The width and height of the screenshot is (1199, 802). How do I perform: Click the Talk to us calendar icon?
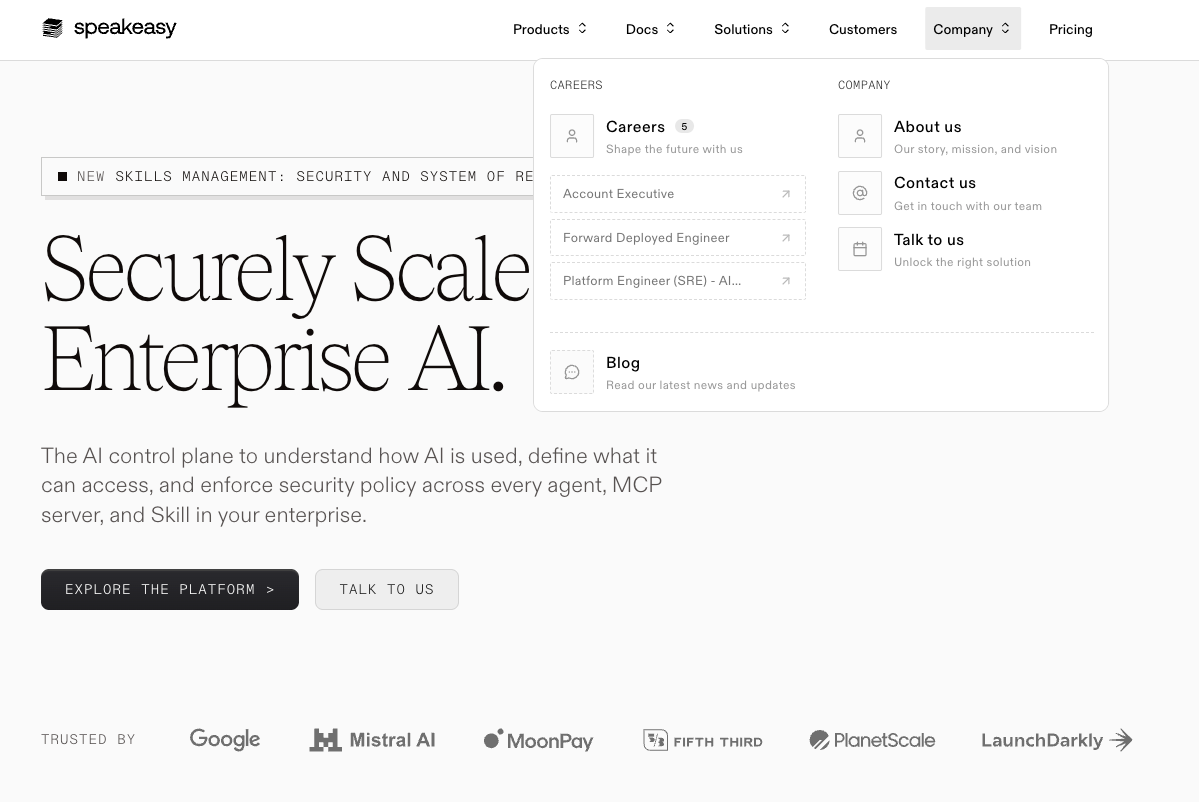coord(859,249)
